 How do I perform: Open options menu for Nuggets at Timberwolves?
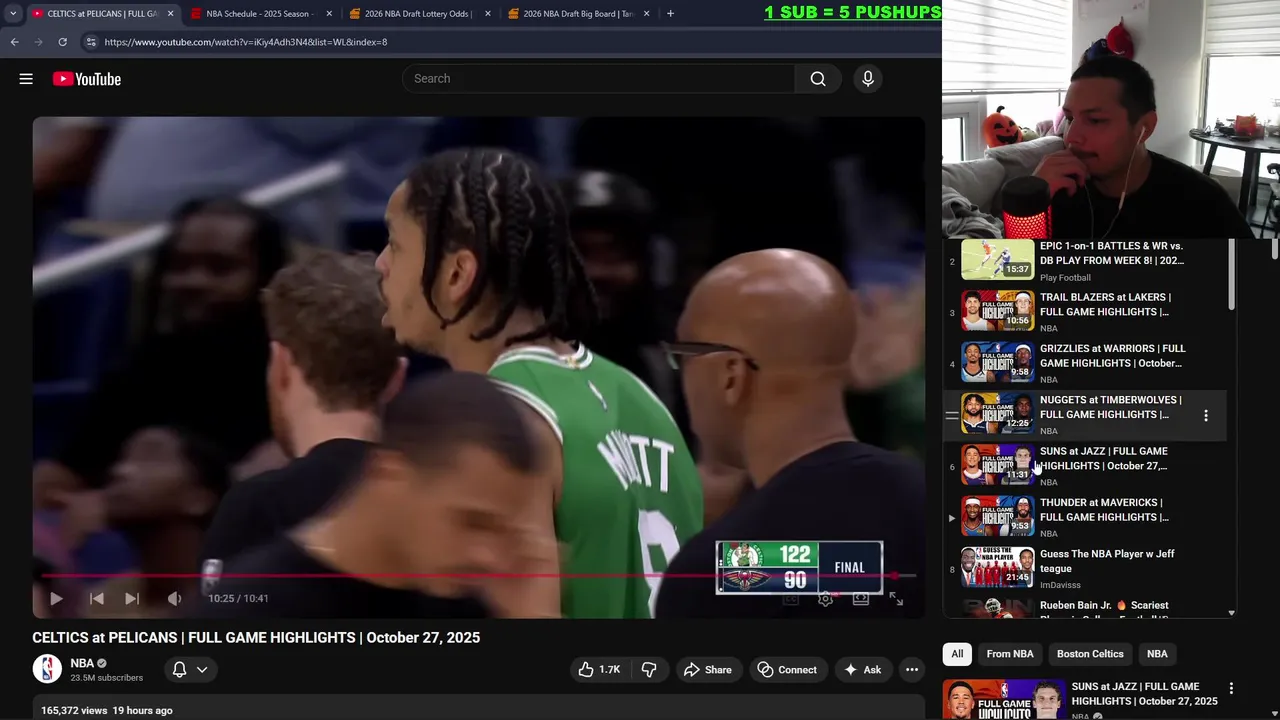[1206, 415]
